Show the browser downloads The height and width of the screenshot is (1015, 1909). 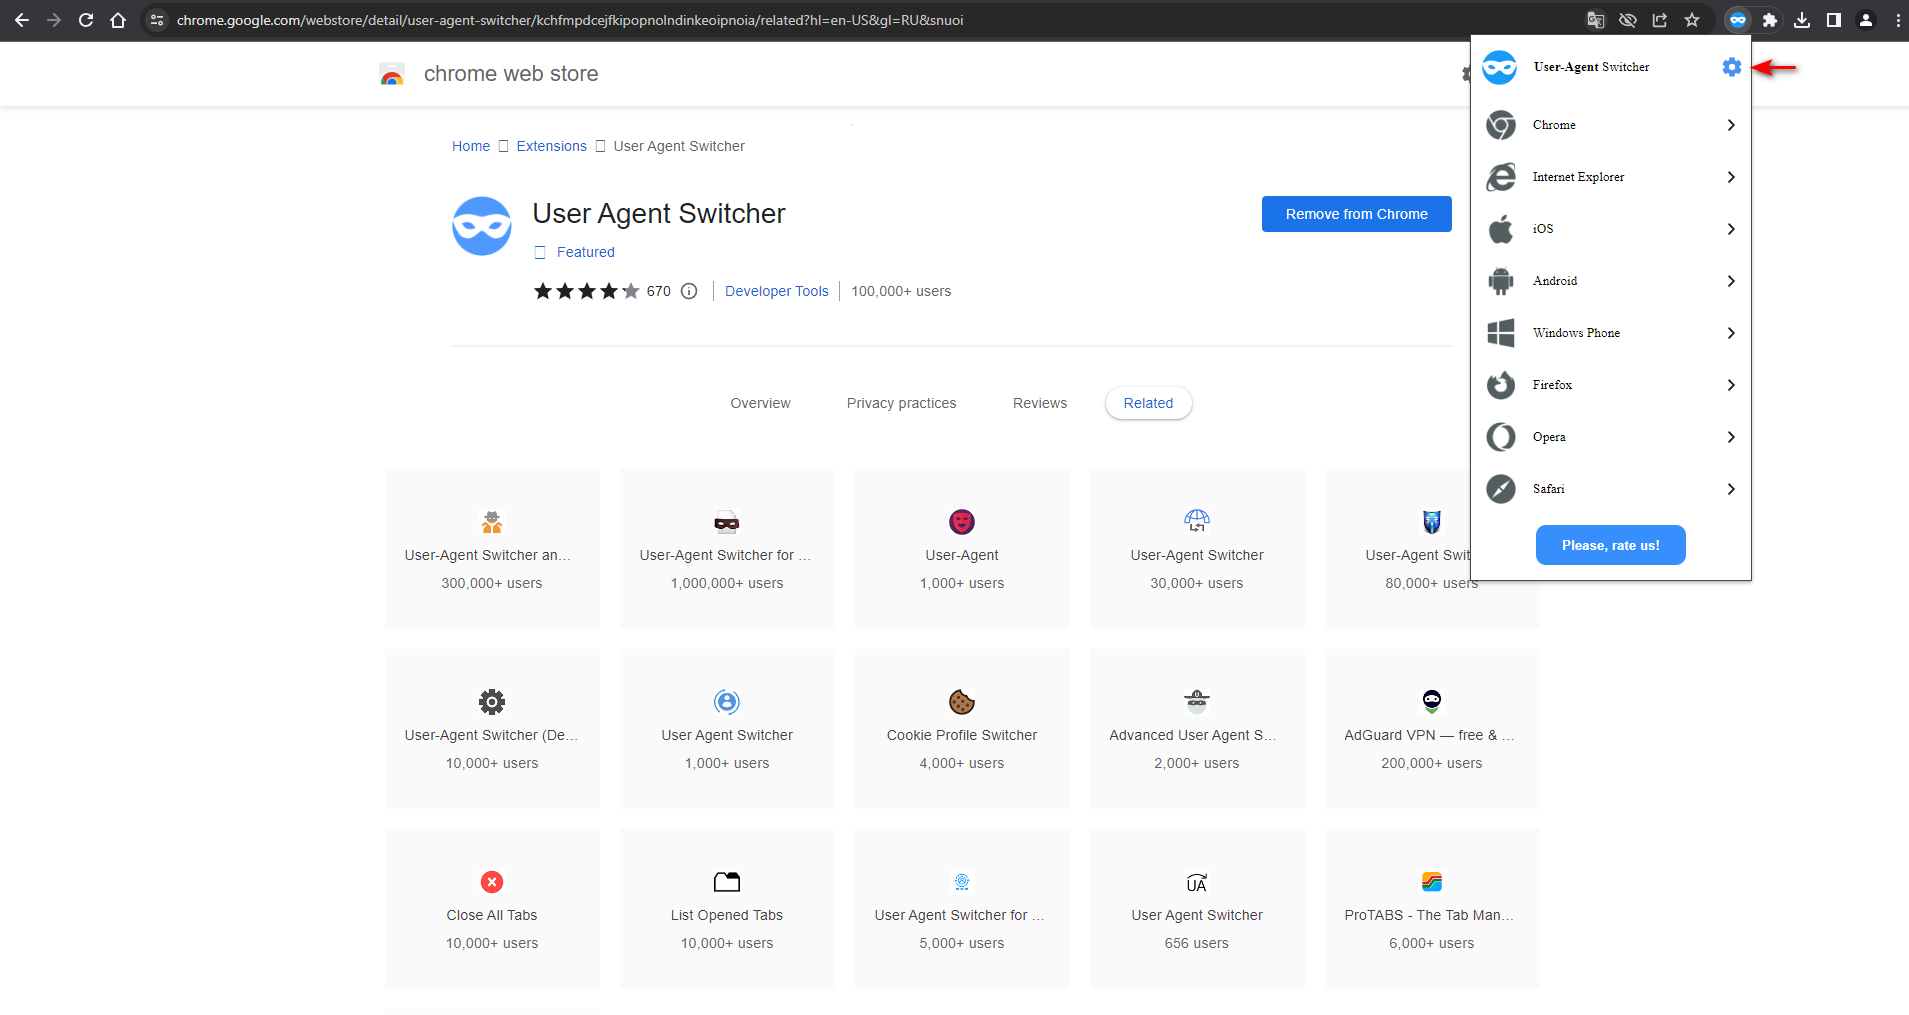tap(1802, 20)
